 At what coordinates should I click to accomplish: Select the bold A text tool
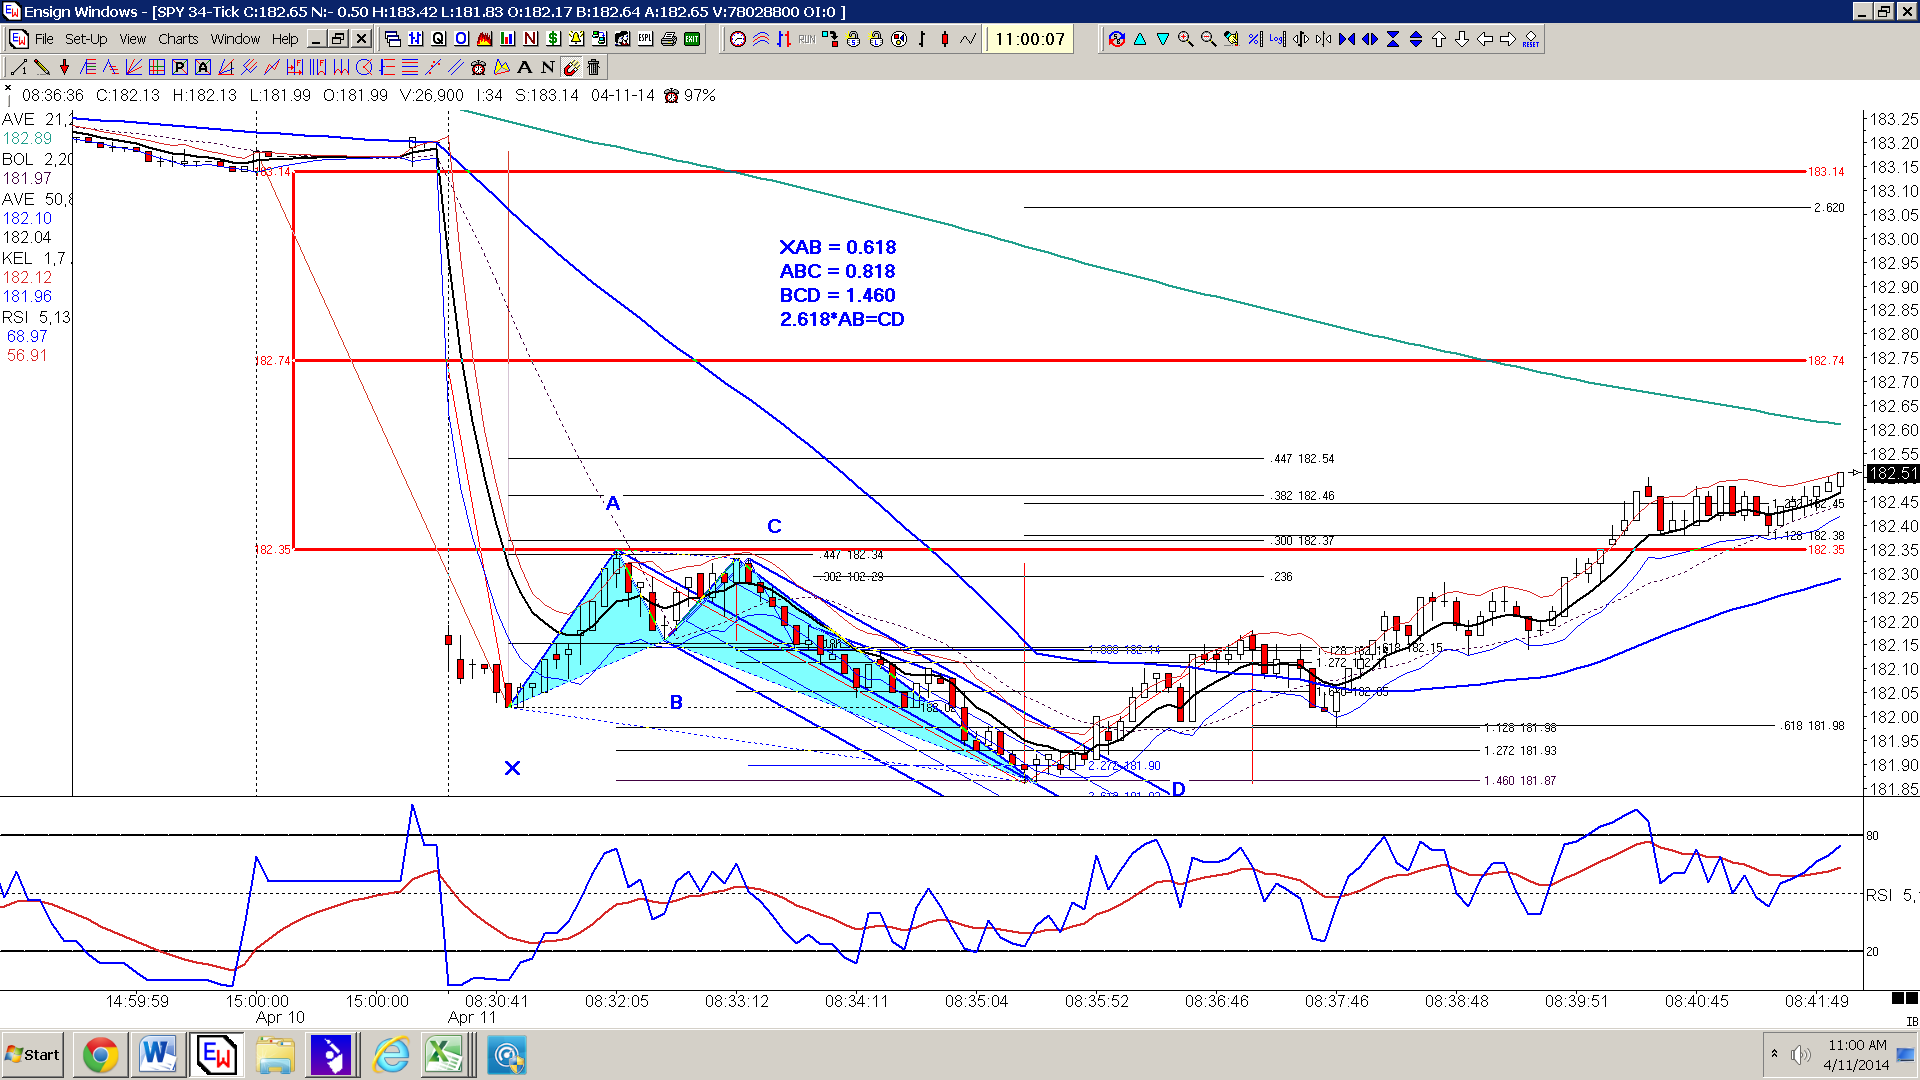click(524, 67)
